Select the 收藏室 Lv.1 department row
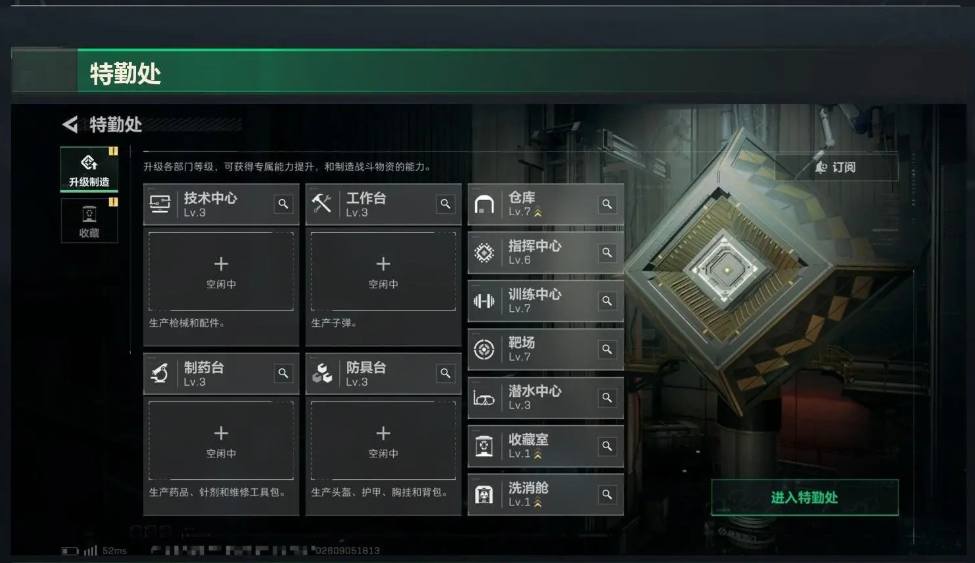The image size is (975, 563). [545, 446]
